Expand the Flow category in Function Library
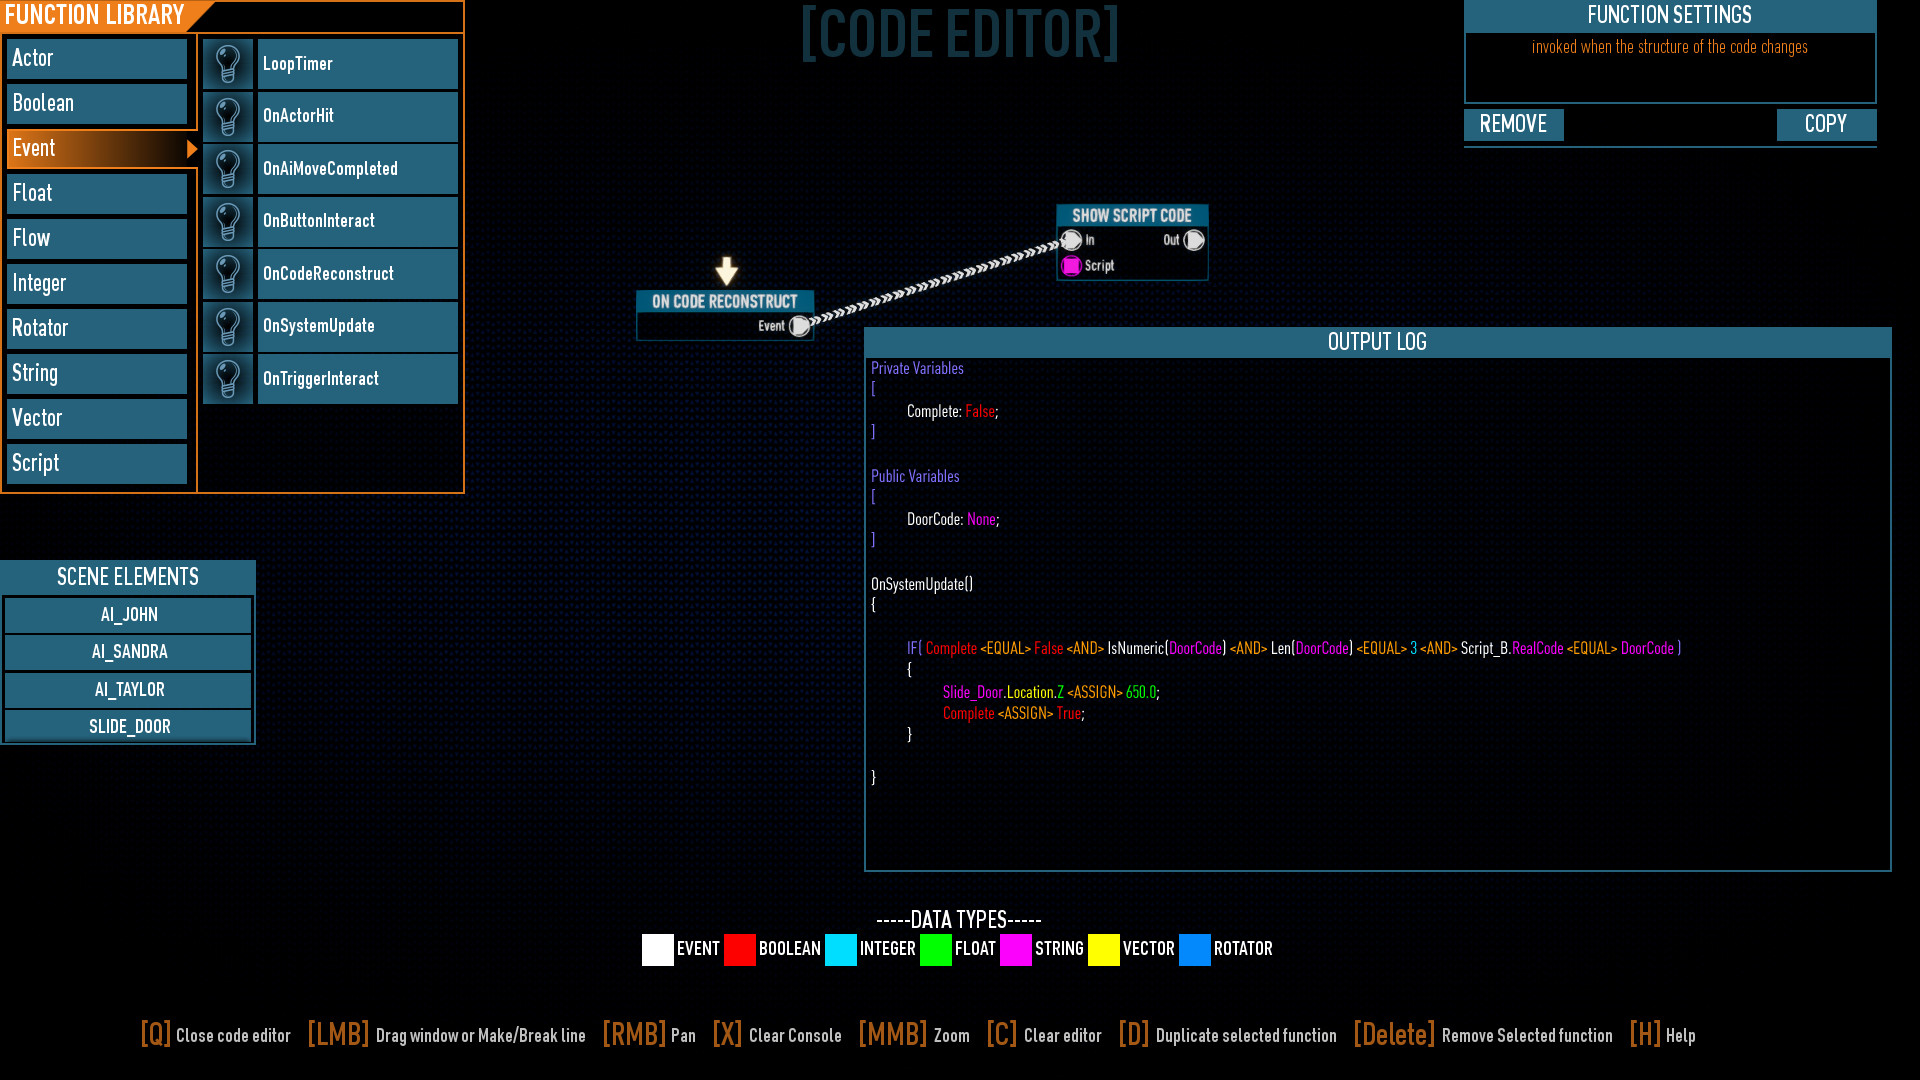This screenshot has height=1080, width=1920. [97, 238]
